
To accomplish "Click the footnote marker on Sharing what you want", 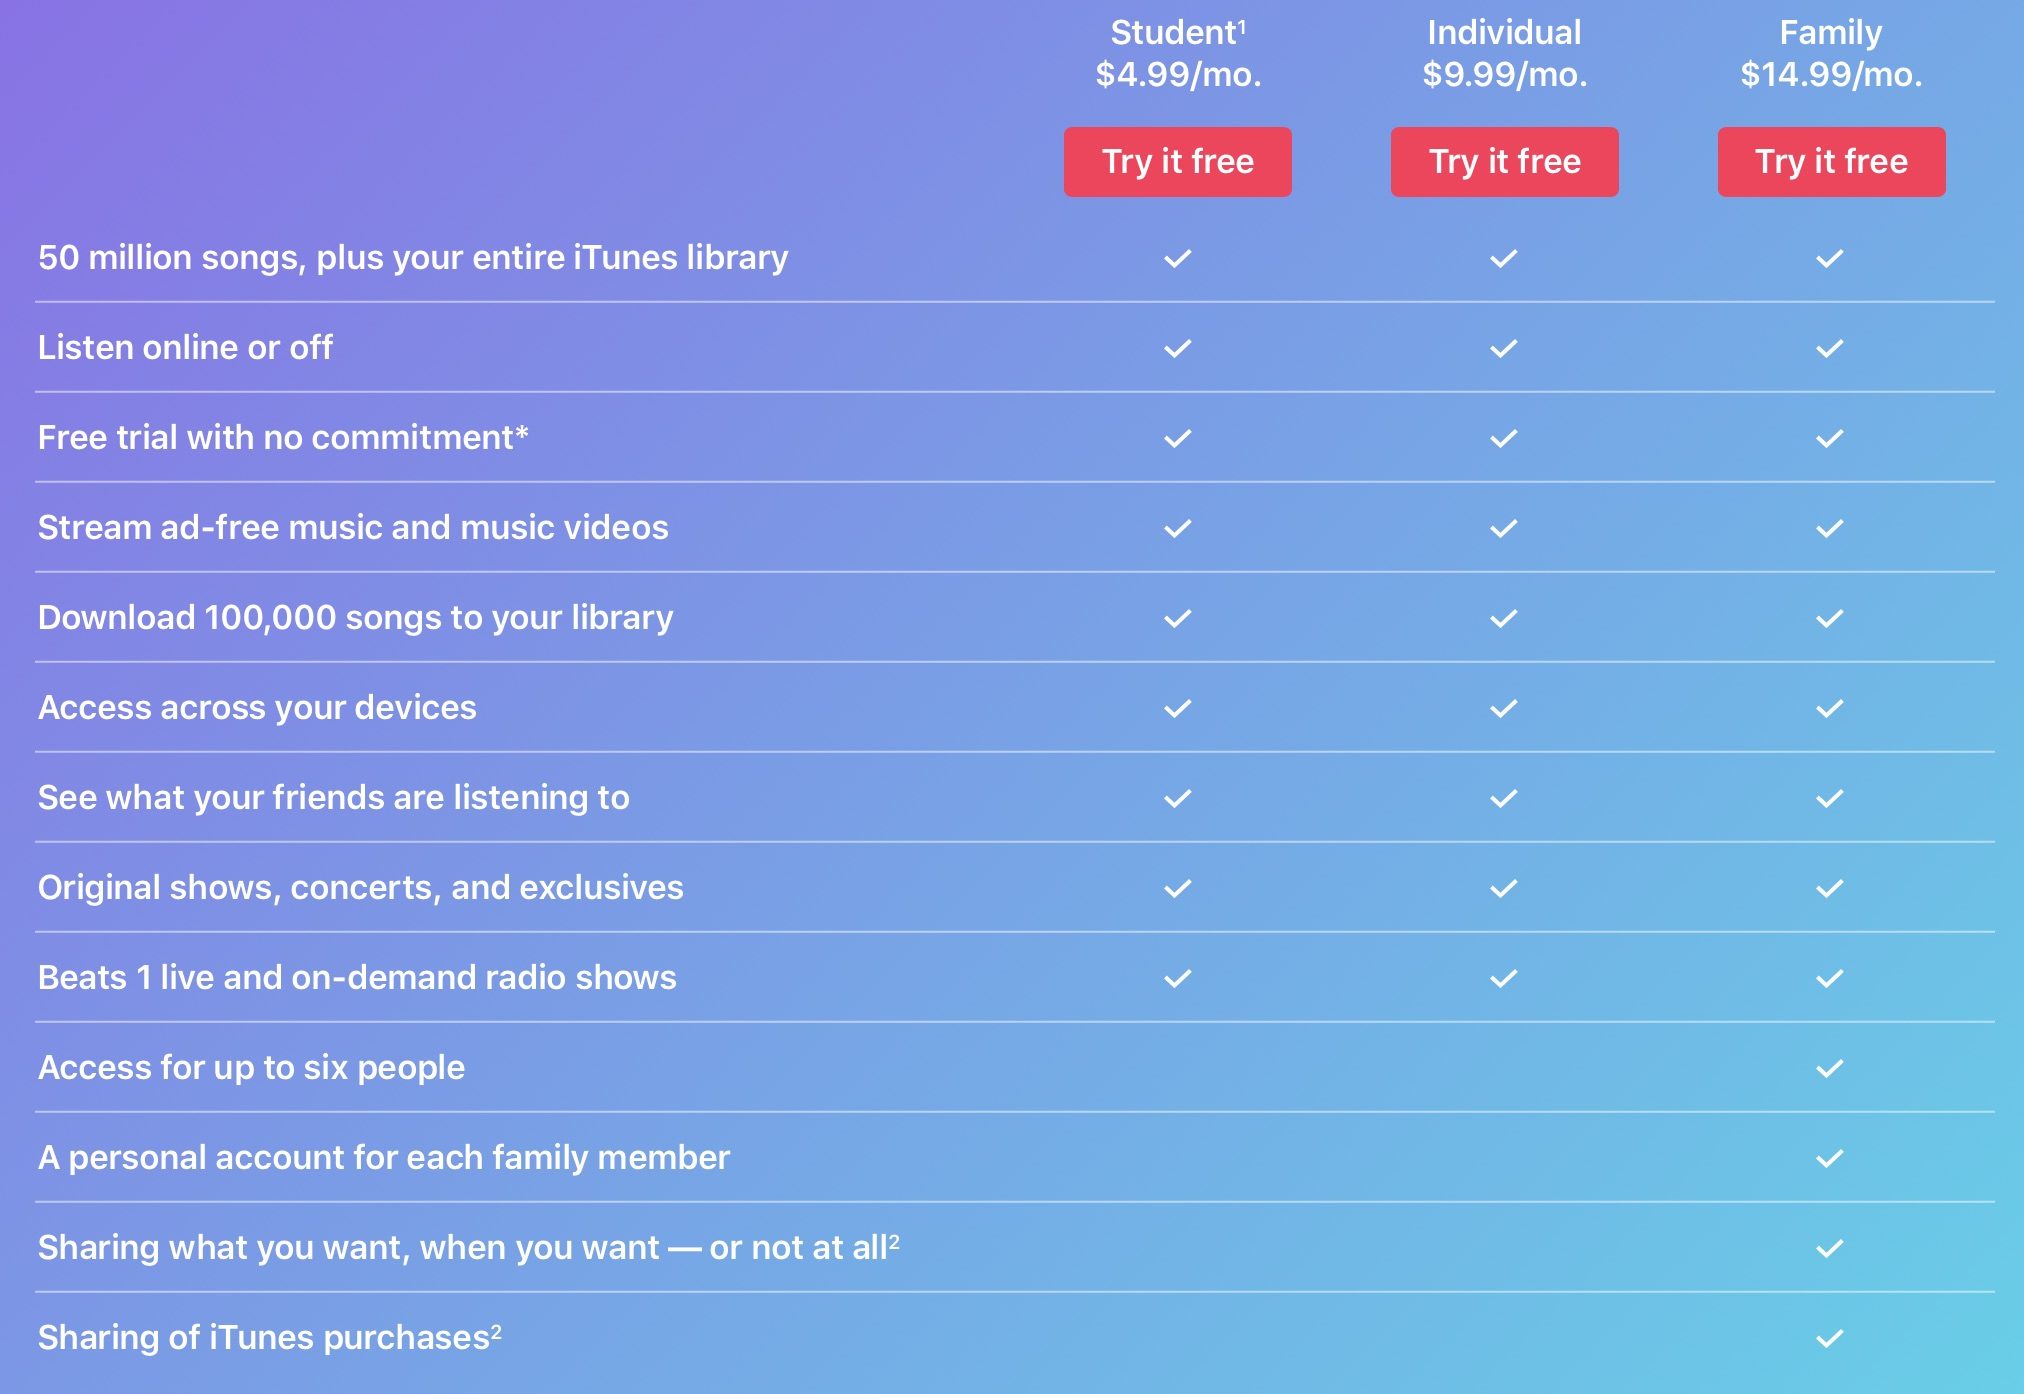I will click(x=894, y=1238).
